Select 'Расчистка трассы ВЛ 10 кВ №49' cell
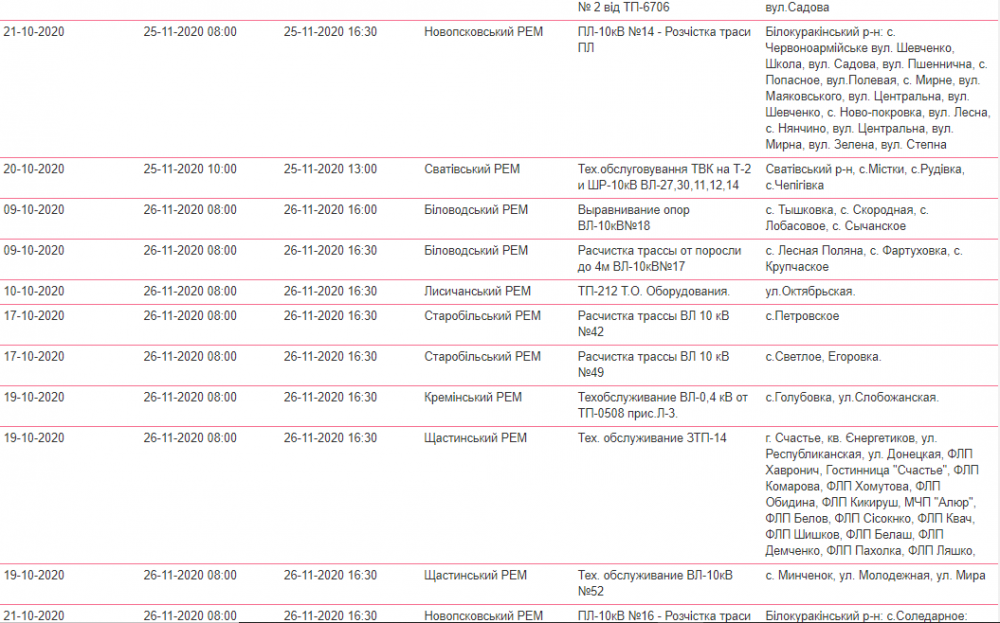Screen dimensions: 1000x623 tap(654, 365)
